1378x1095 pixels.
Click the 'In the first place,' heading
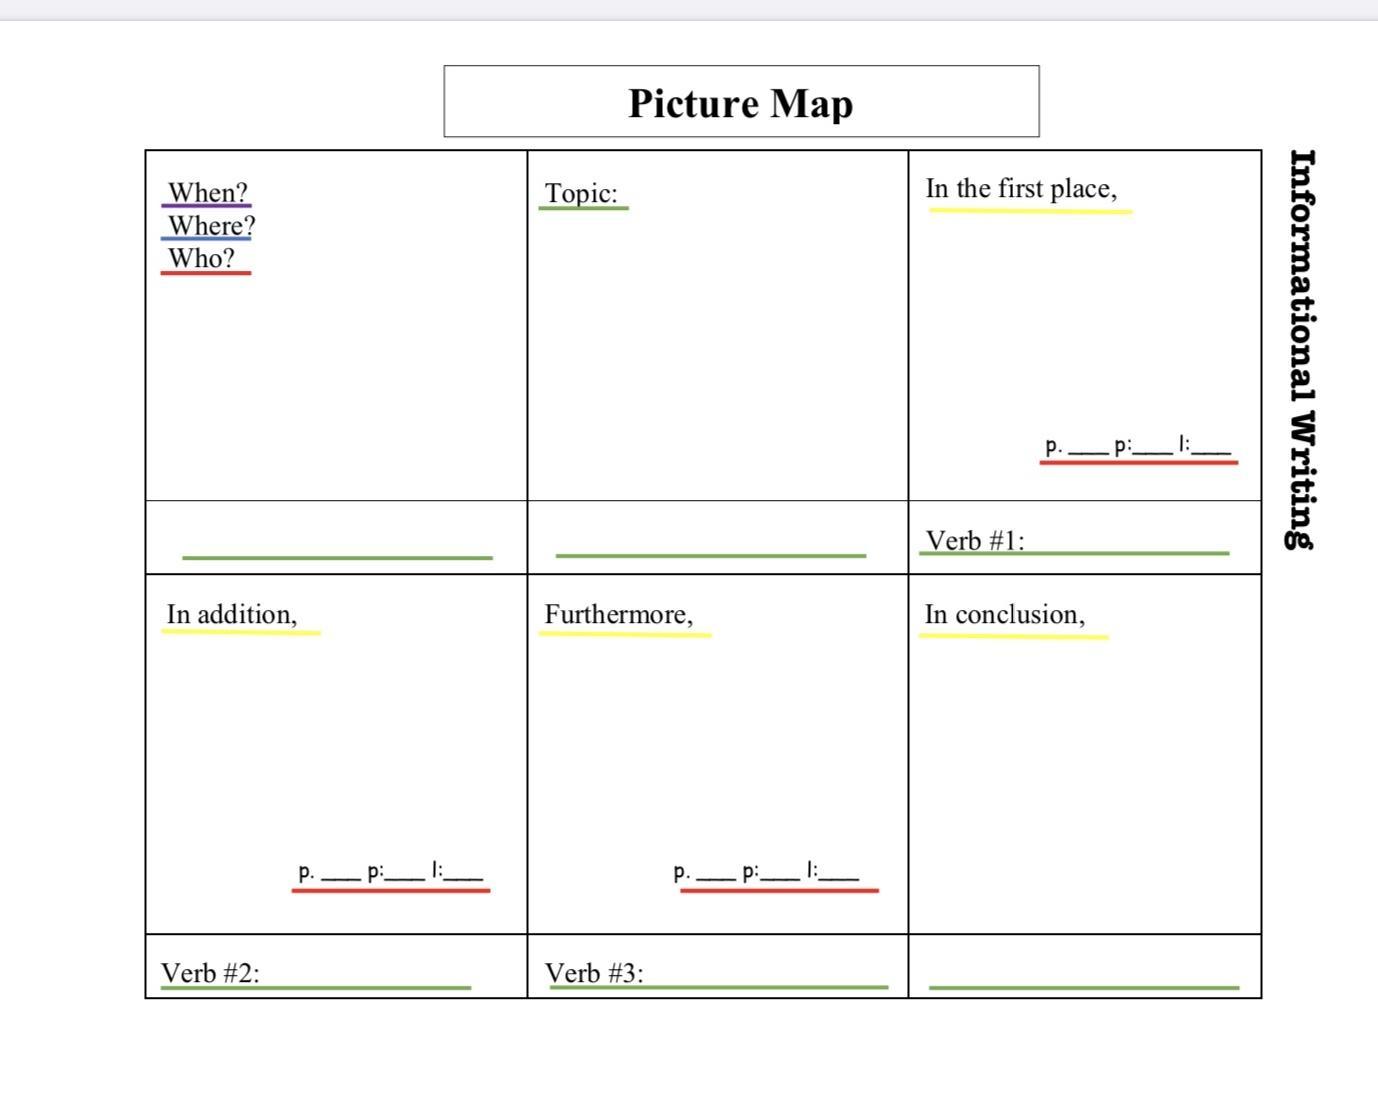(x=1021, y=189)
